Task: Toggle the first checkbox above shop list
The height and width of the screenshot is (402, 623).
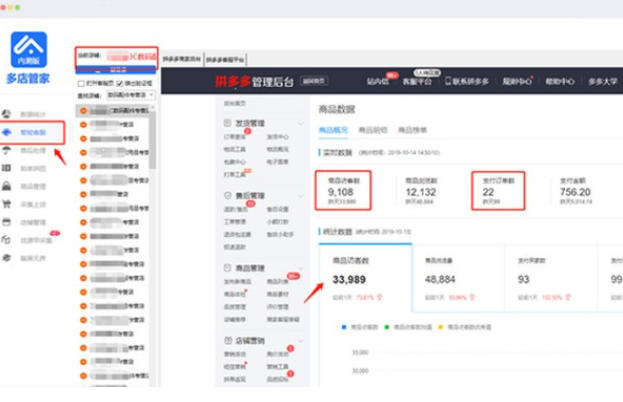Action: pyautogui.click(x=81, y=83)
